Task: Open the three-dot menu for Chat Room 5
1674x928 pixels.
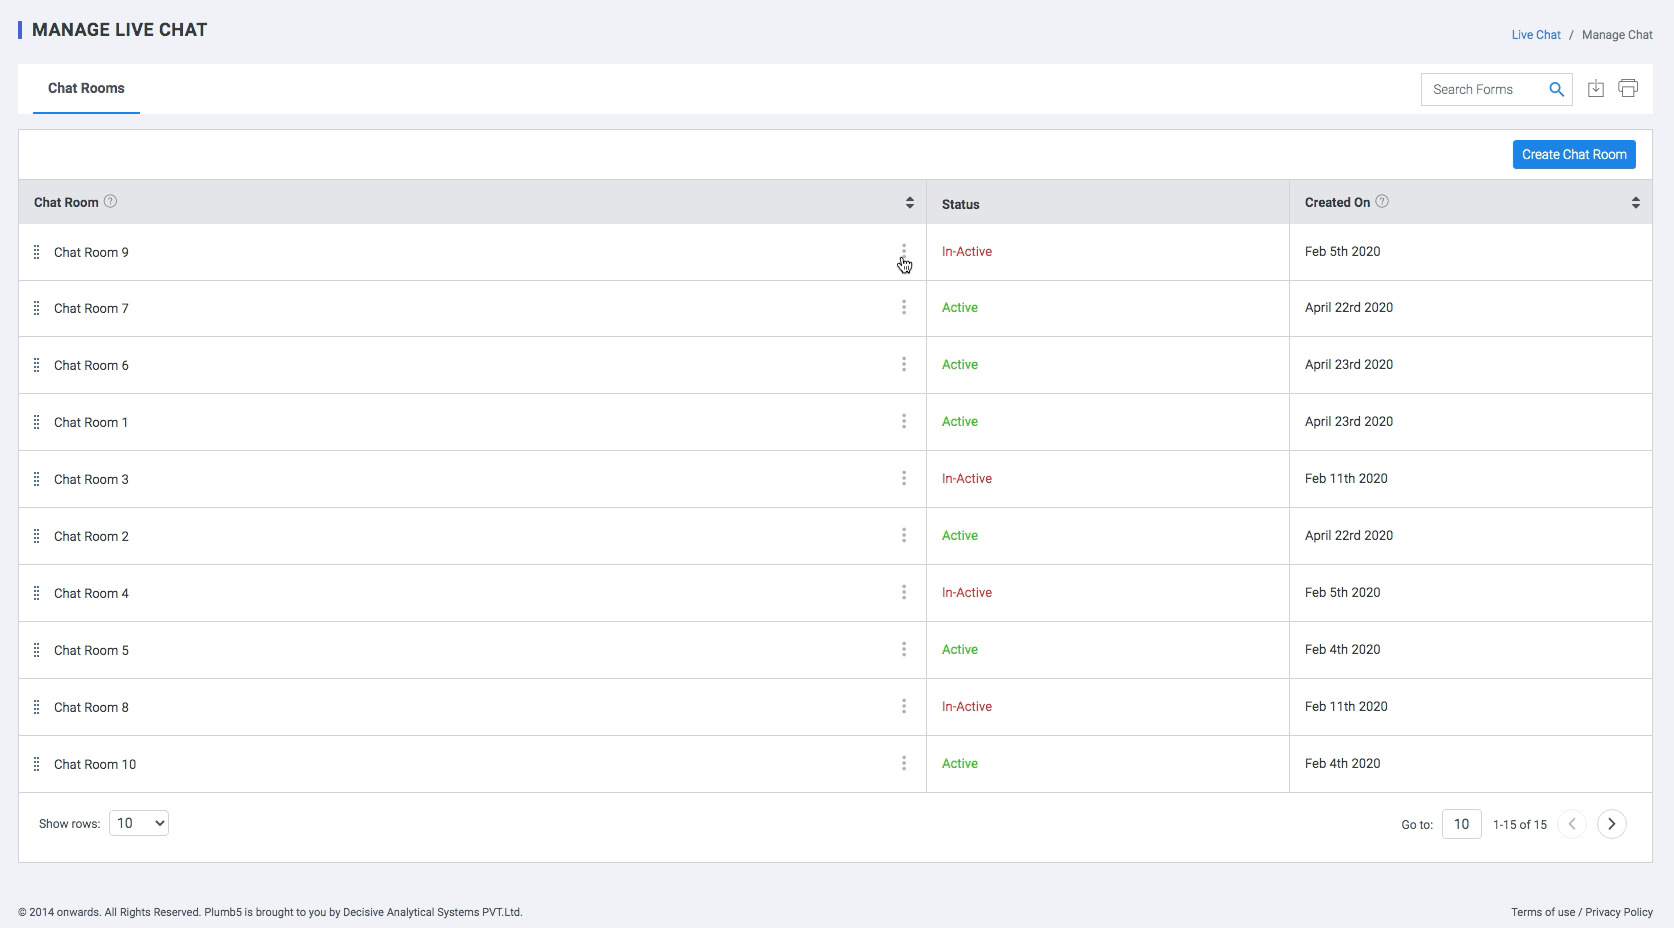Action: (x=904, y=649)
